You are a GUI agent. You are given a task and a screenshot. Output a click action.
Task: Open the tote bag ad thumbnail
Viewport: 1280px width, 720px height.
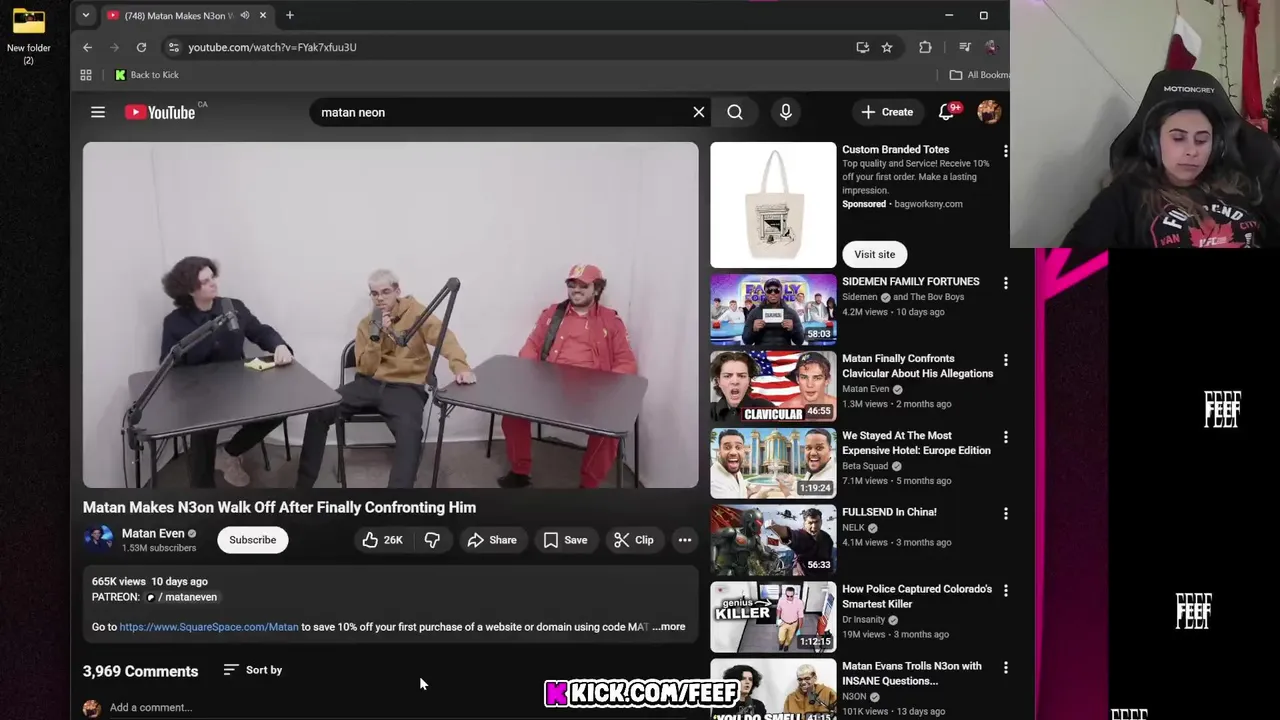tap(773, 205)
